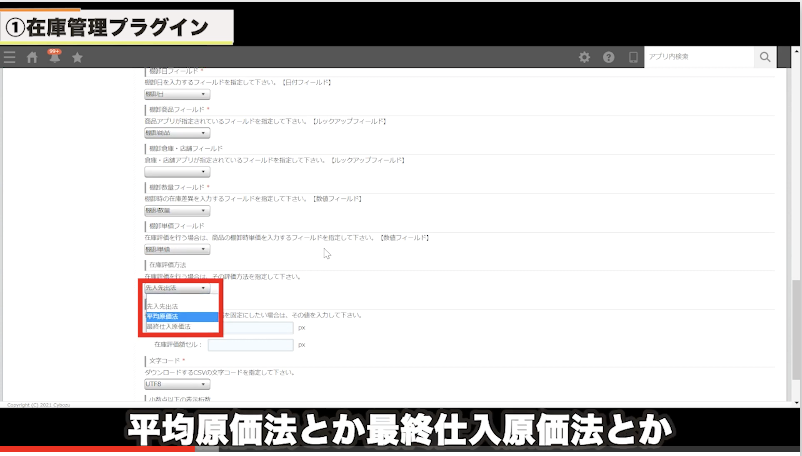
Task: Open the settings gear icon
Action: (x=585, y=58)
